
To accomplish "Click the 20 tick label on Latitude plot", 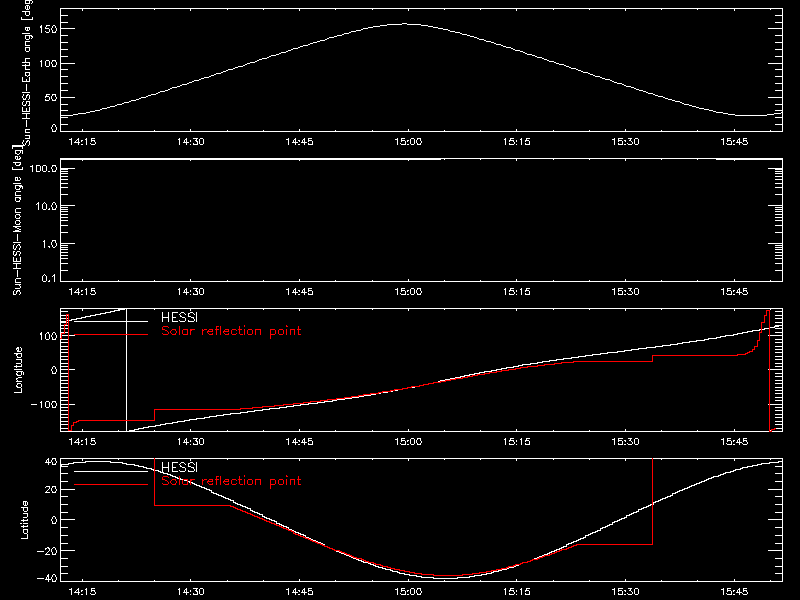I will (51, 490).
